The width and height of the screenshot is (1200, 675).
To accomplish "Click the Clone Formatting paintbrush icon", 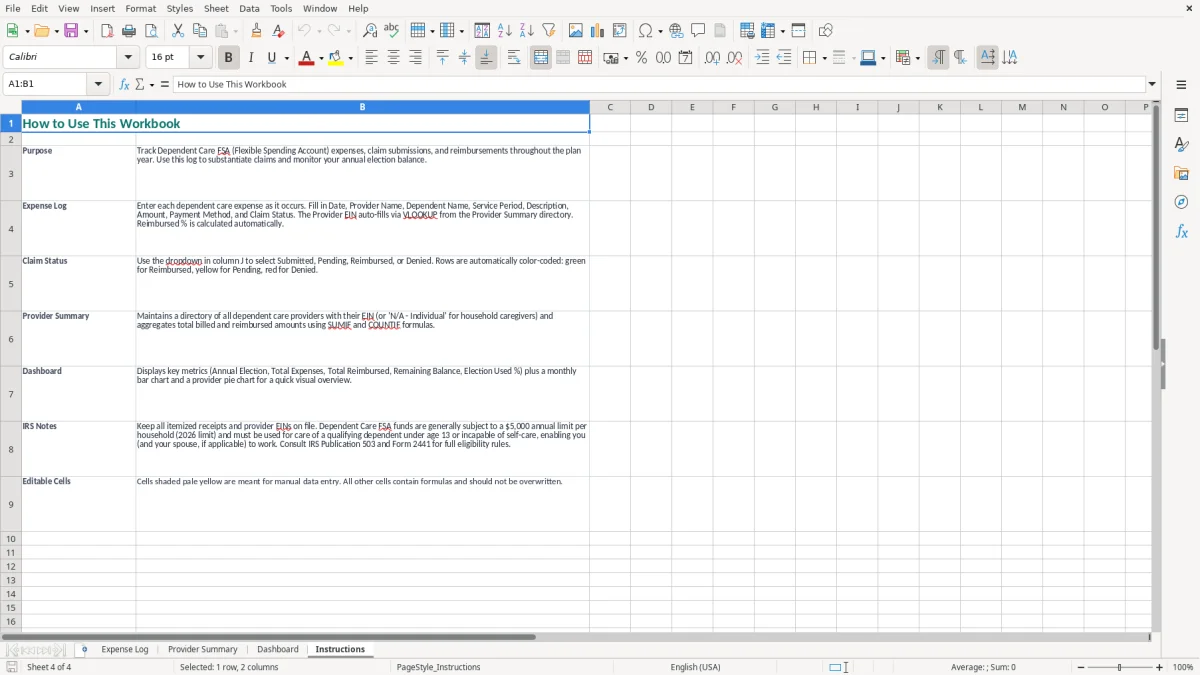I will point(257,31).
